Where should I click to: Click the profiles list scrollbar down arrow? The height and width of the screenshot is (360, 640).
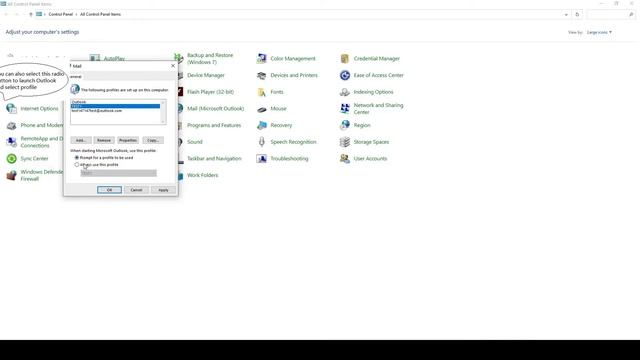tap(163, 122)
